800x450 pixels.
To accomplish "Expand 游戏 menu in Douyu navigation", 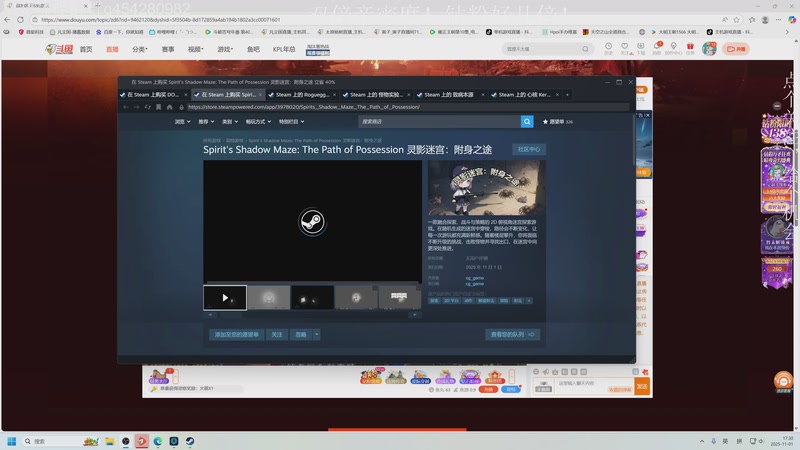I will coord(225,49).
